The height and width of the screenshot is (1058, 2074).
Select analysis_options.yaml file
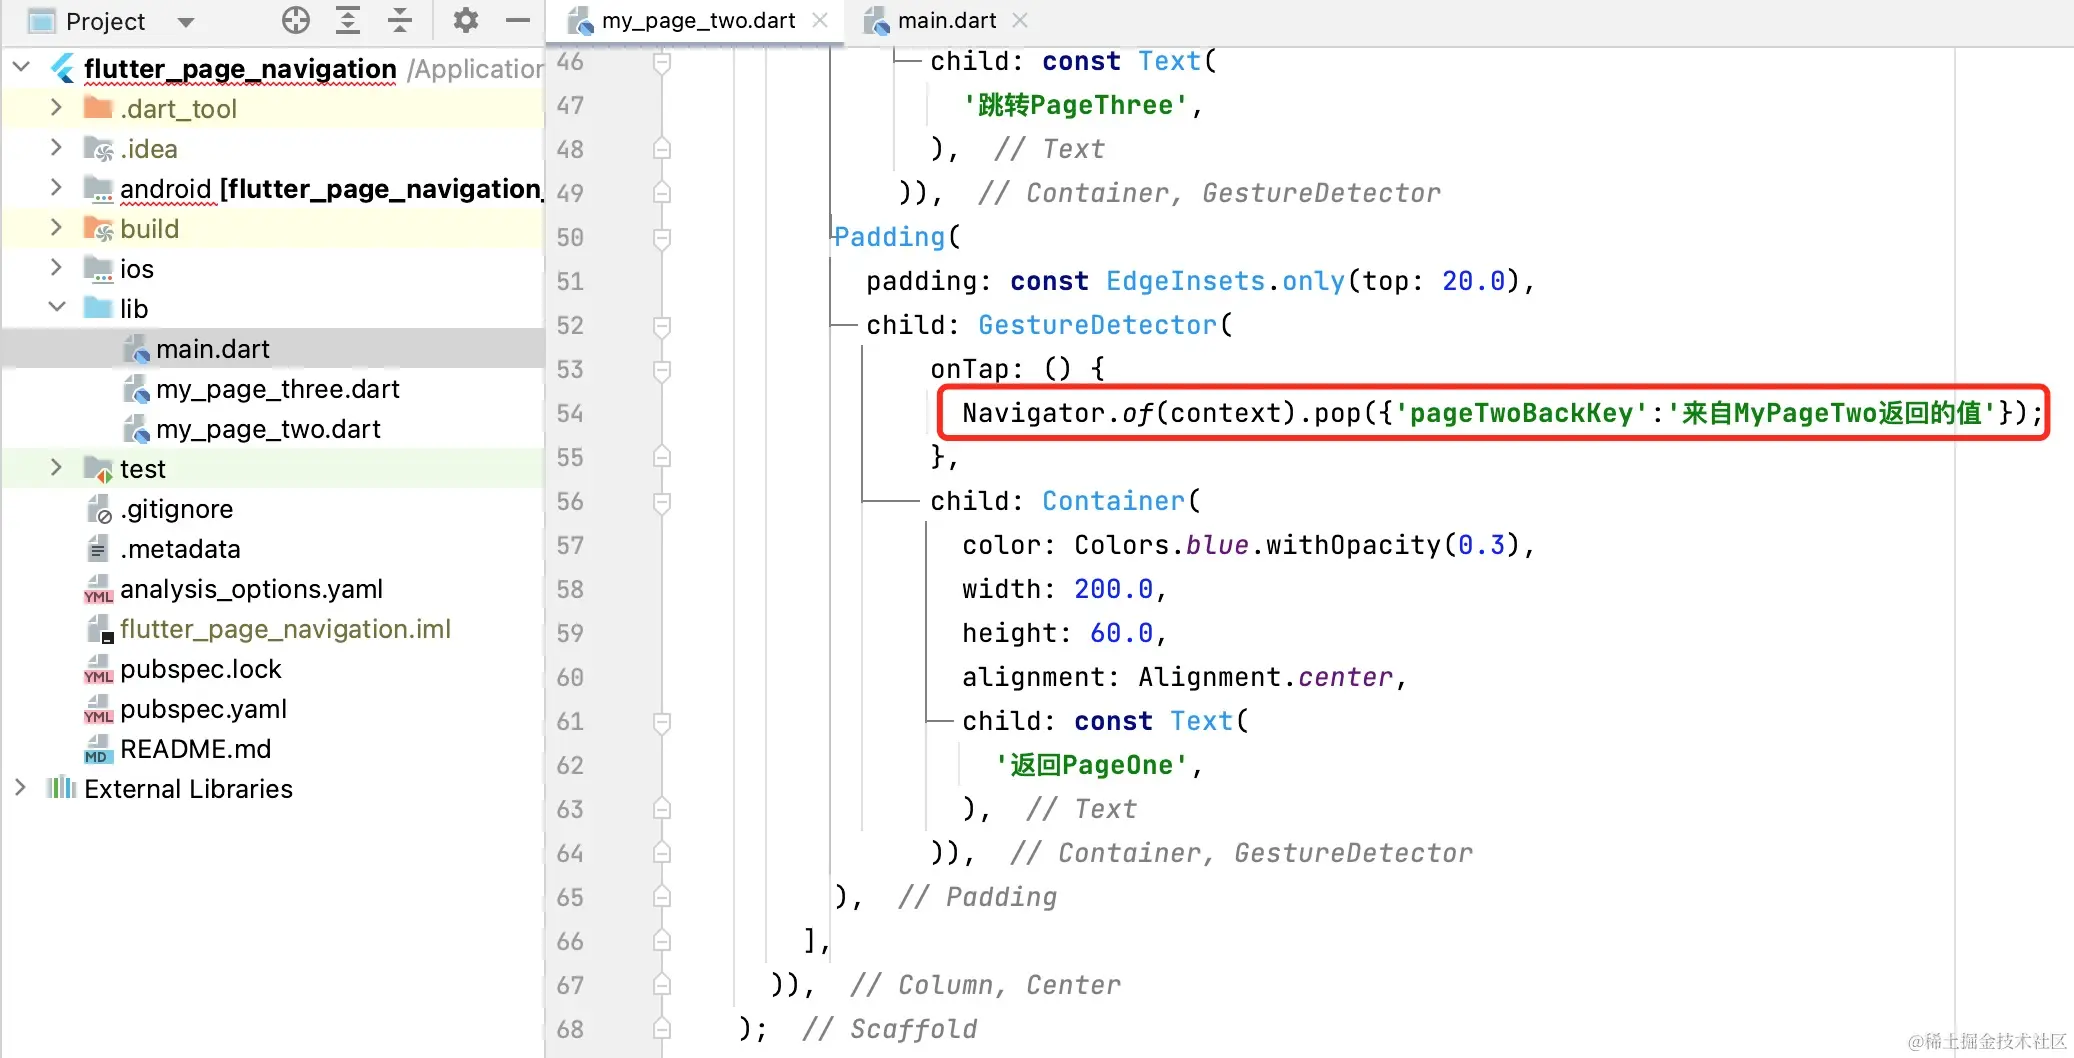(251, 589)
